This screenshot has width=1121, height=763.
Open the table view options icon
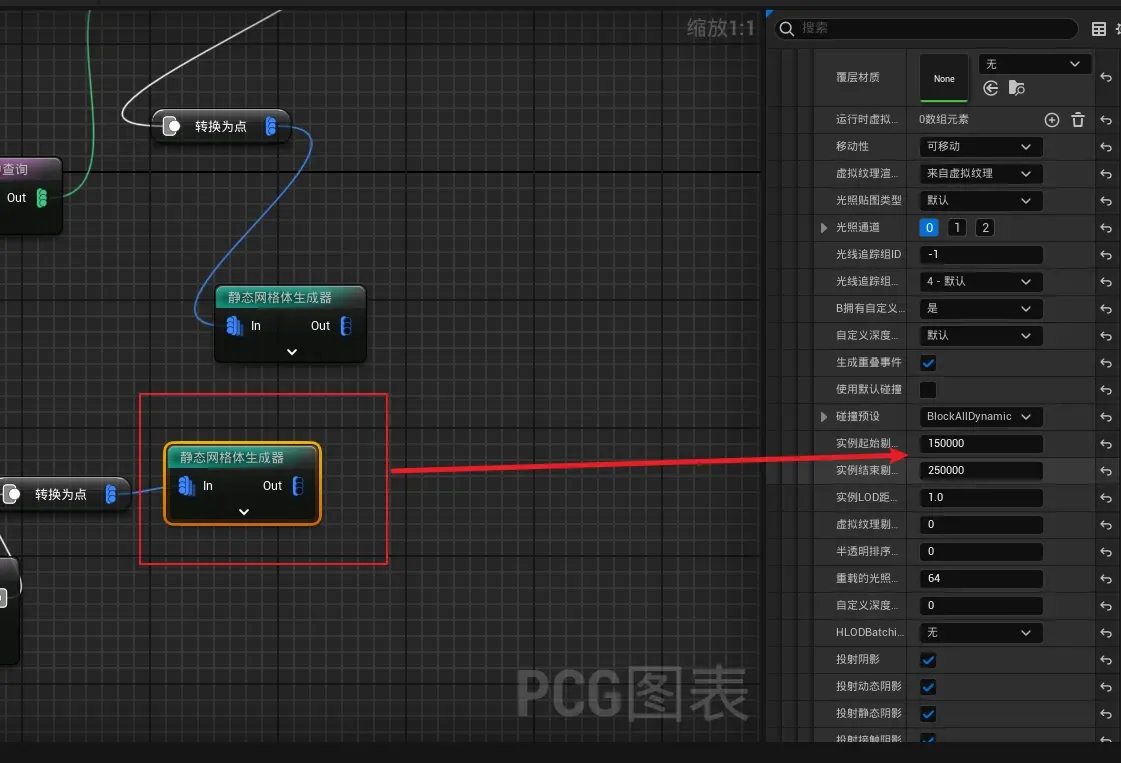point(1099,29)
